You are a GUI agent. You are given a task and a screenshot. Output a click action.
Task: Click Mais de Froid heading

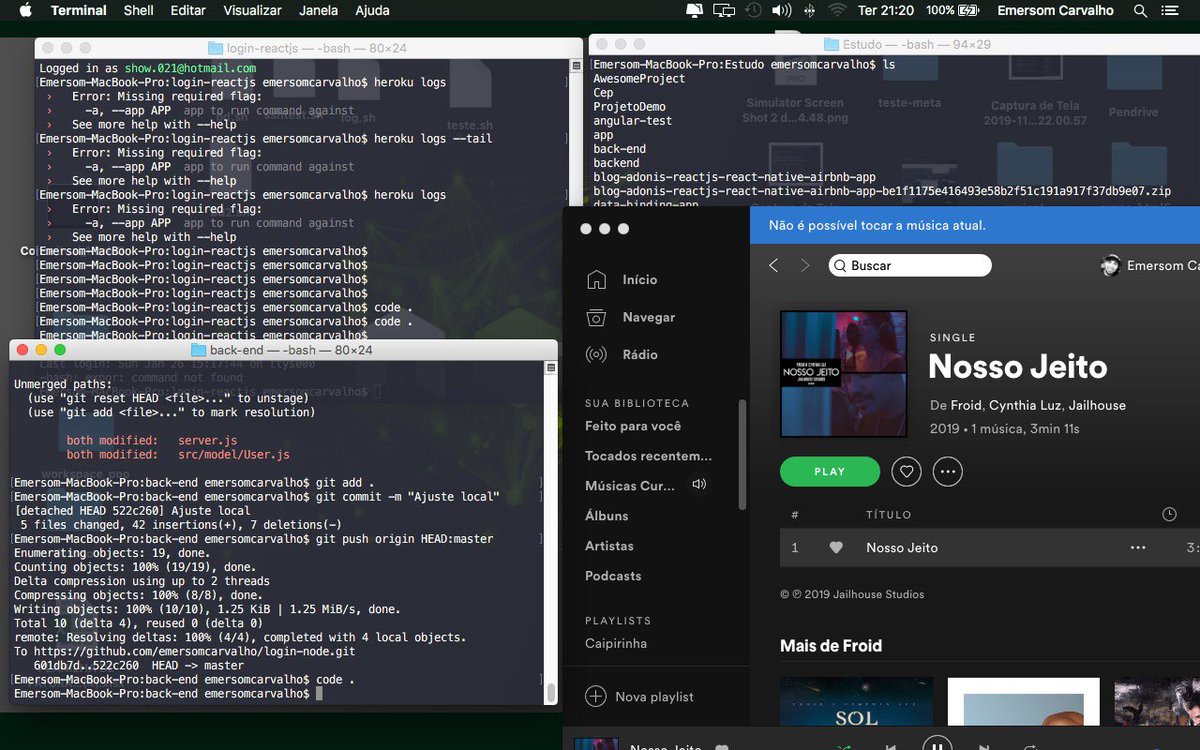coord(831,646)
